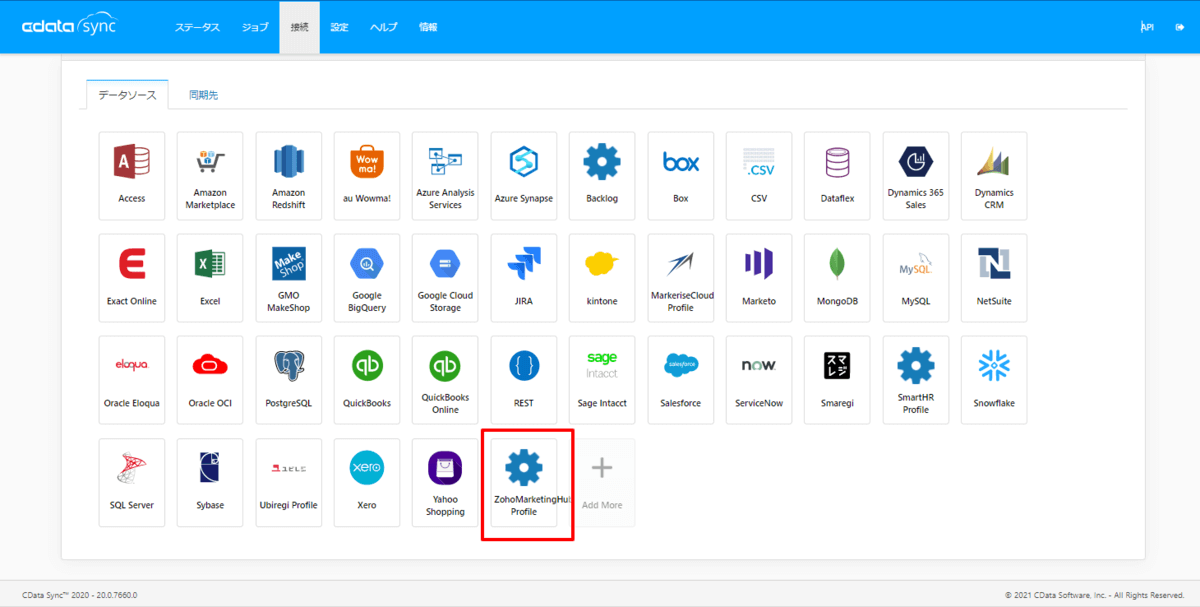The width and height of the screenshot is (1200, 607).
Task: Select the au Wowma! connector tile
Action: (x=367, y=176)
